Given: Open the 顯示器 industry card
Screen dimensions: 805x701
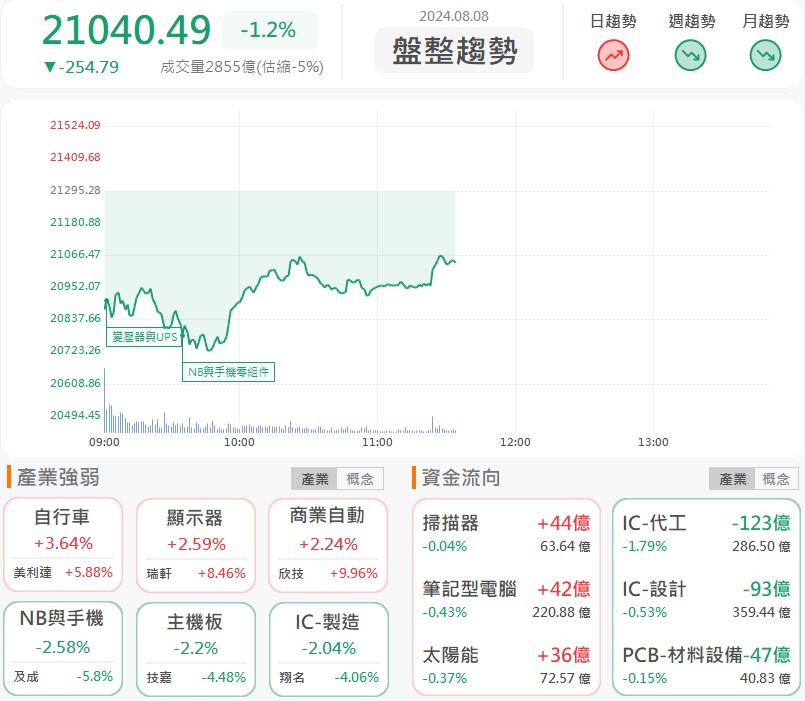Looking at the screenshot, I should [x=196, y=545].
